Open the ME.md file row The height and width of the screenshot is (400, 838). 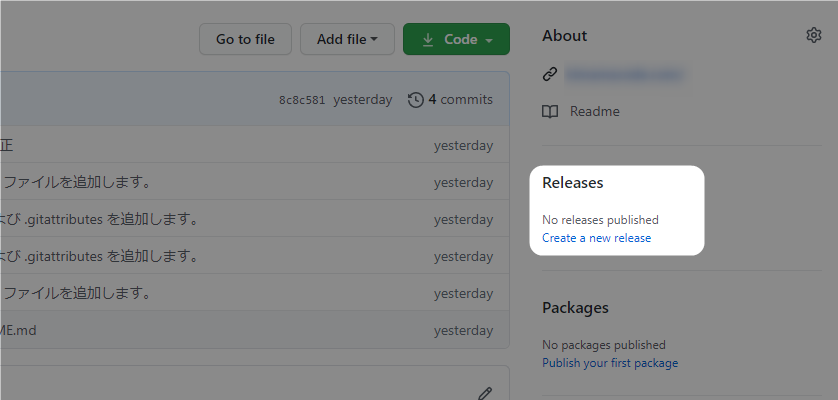coord(18,330)
